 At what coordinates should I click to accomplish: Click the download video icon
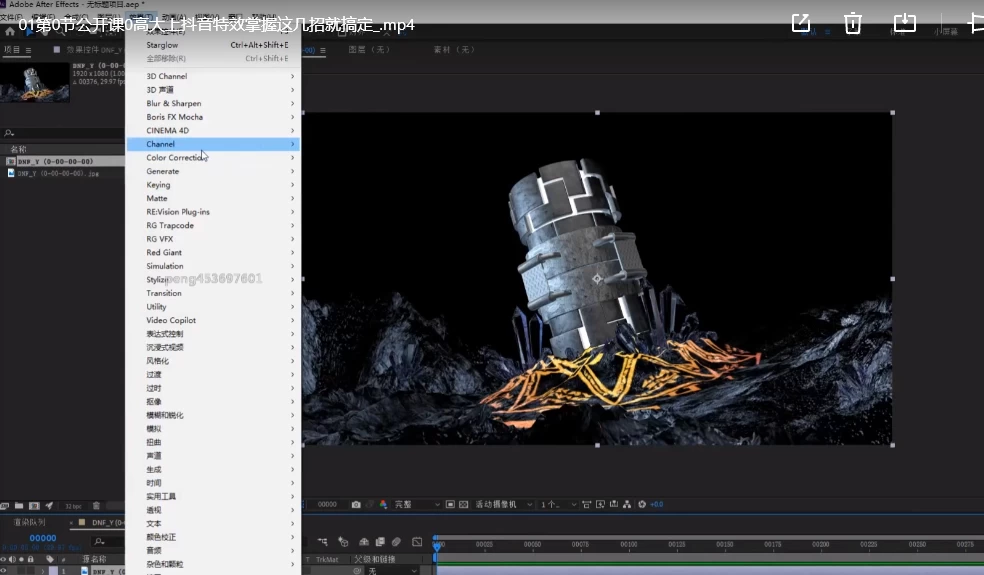(904, 23)
